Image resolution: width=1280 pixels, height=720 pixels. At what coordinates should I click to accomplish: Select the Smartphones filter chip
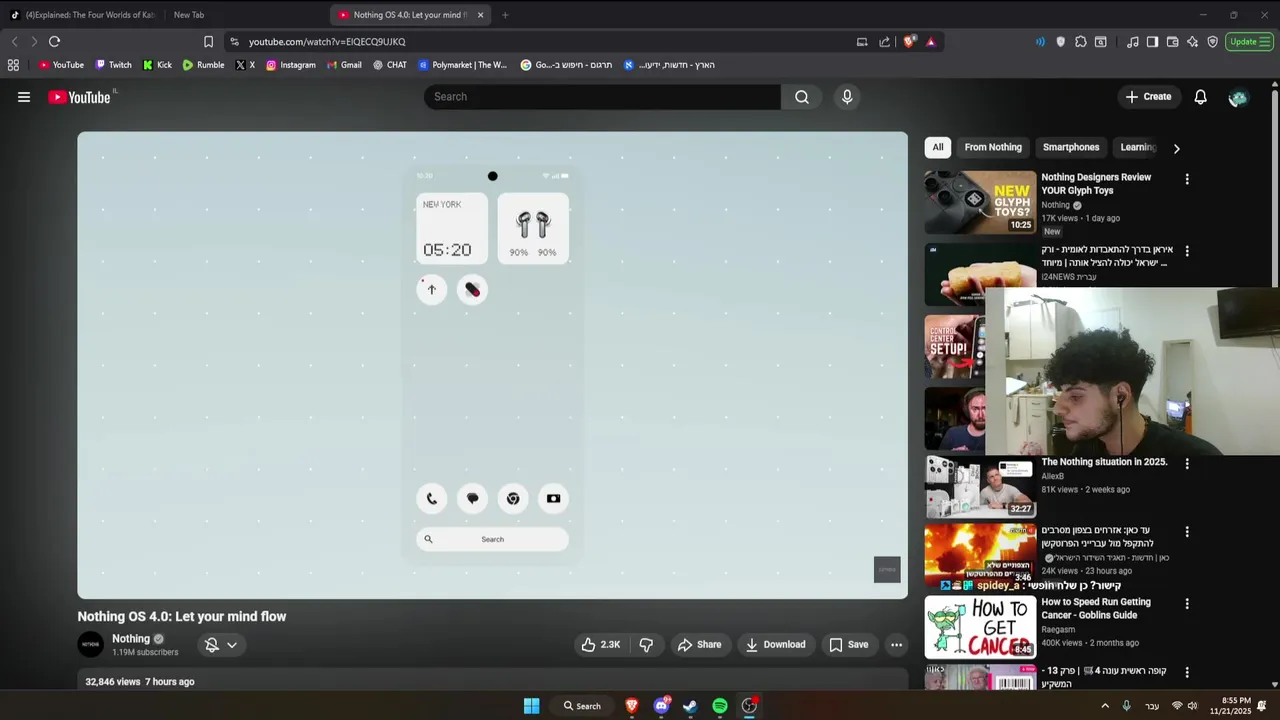click(1071, 147)
